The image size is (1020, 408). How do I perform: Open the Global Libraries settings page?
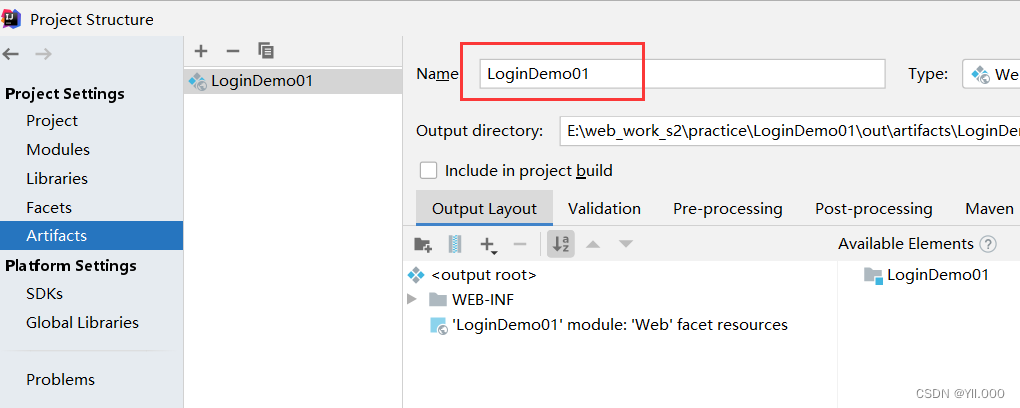coord(82,323)
